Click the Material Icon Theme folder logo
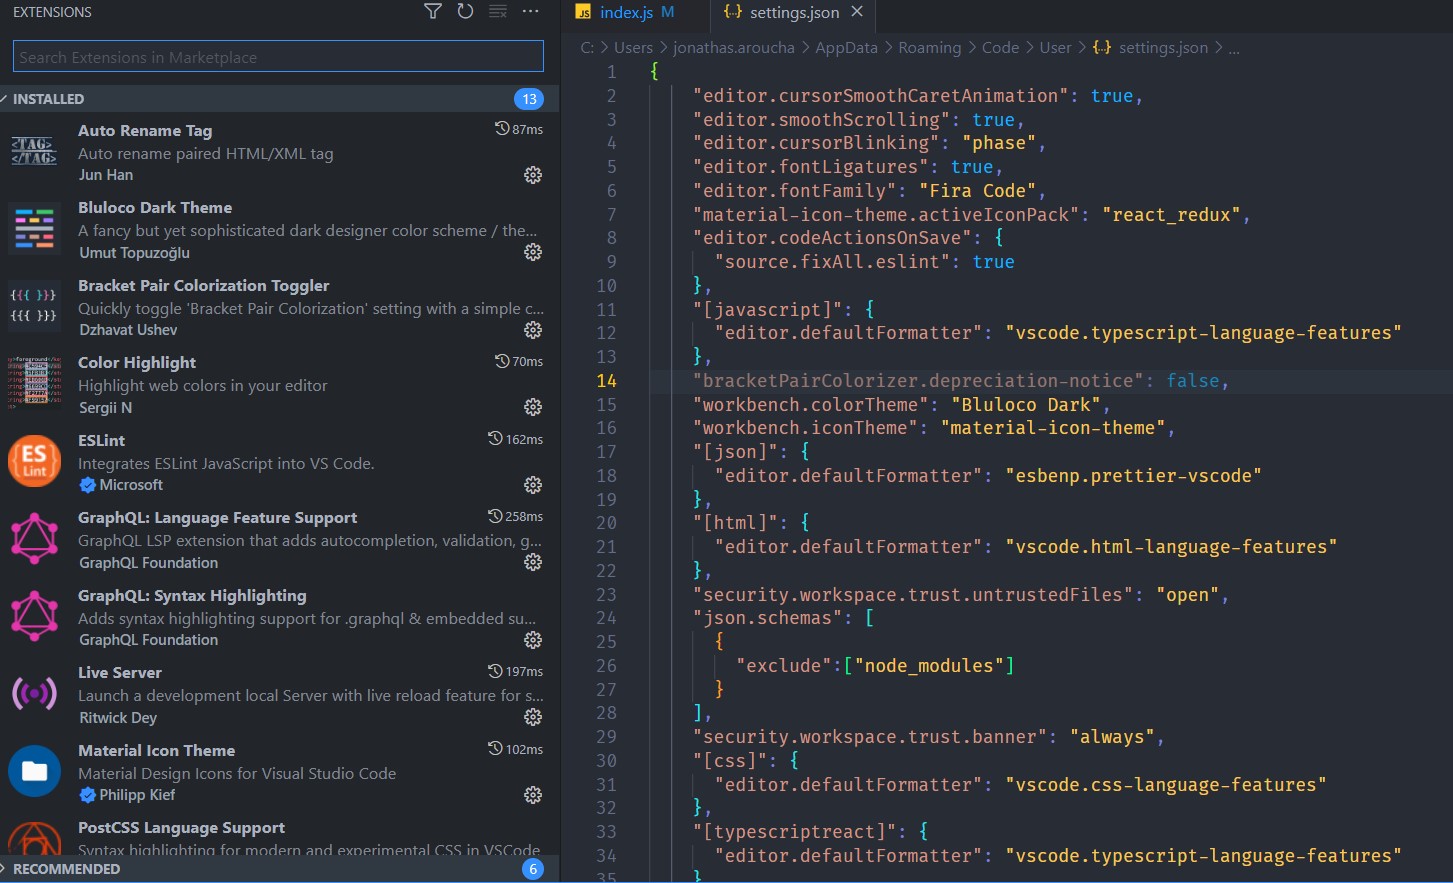 (x=35, y=771)
